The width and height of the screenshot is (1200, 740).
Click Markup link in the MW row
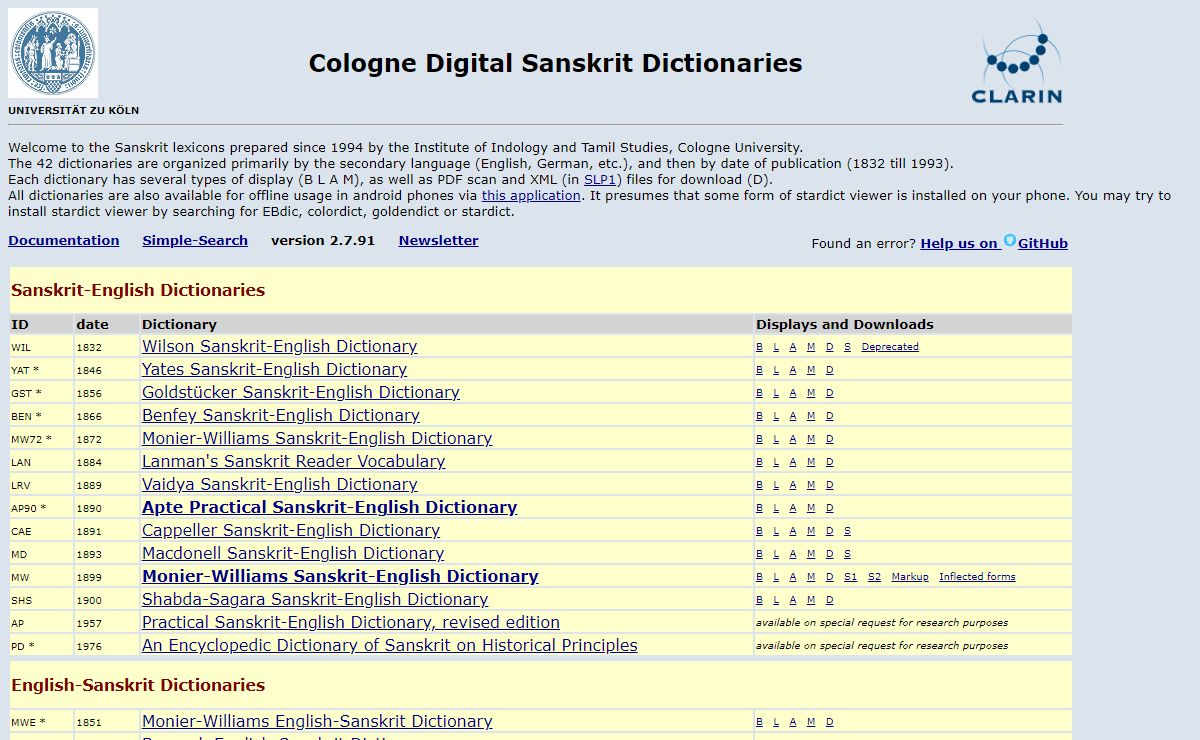(909, 577)
